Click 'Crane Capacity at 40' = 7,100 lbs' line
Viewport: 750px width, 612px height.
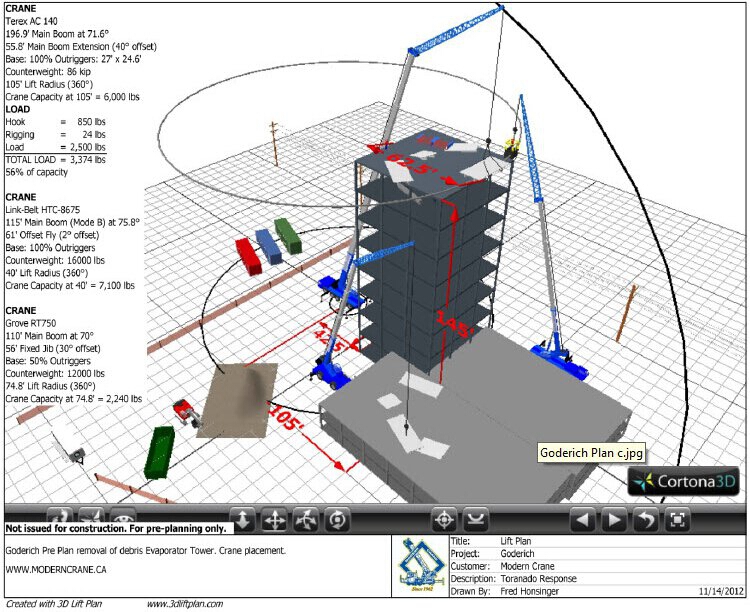[x=70, y=285]
